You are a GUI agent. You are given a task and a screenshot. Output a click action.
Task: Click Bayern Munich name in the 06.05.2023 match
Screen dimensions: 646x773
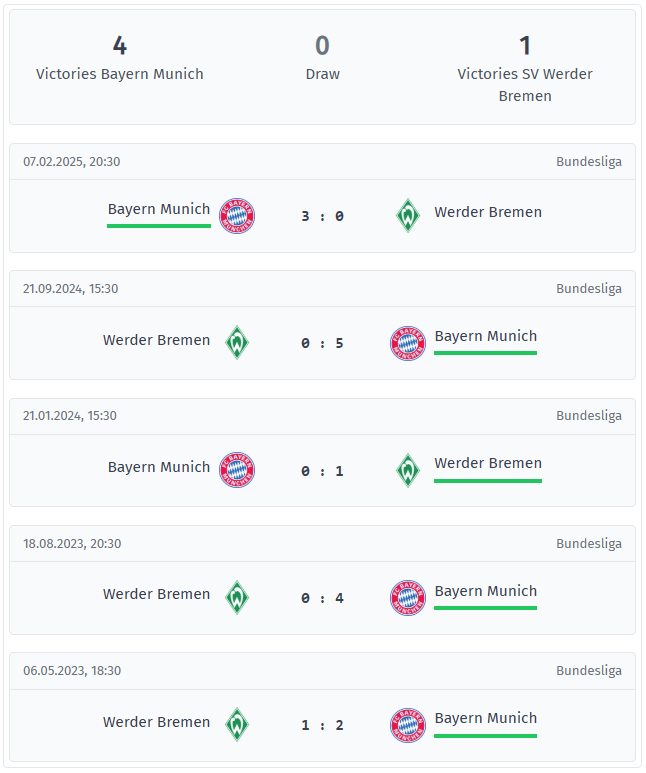[x=486, y=719]
